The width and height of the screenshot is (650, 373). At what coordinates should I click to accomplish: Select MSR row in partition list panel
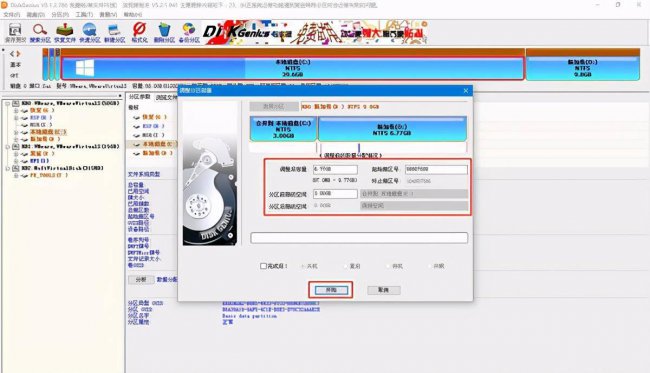(153, 135)
